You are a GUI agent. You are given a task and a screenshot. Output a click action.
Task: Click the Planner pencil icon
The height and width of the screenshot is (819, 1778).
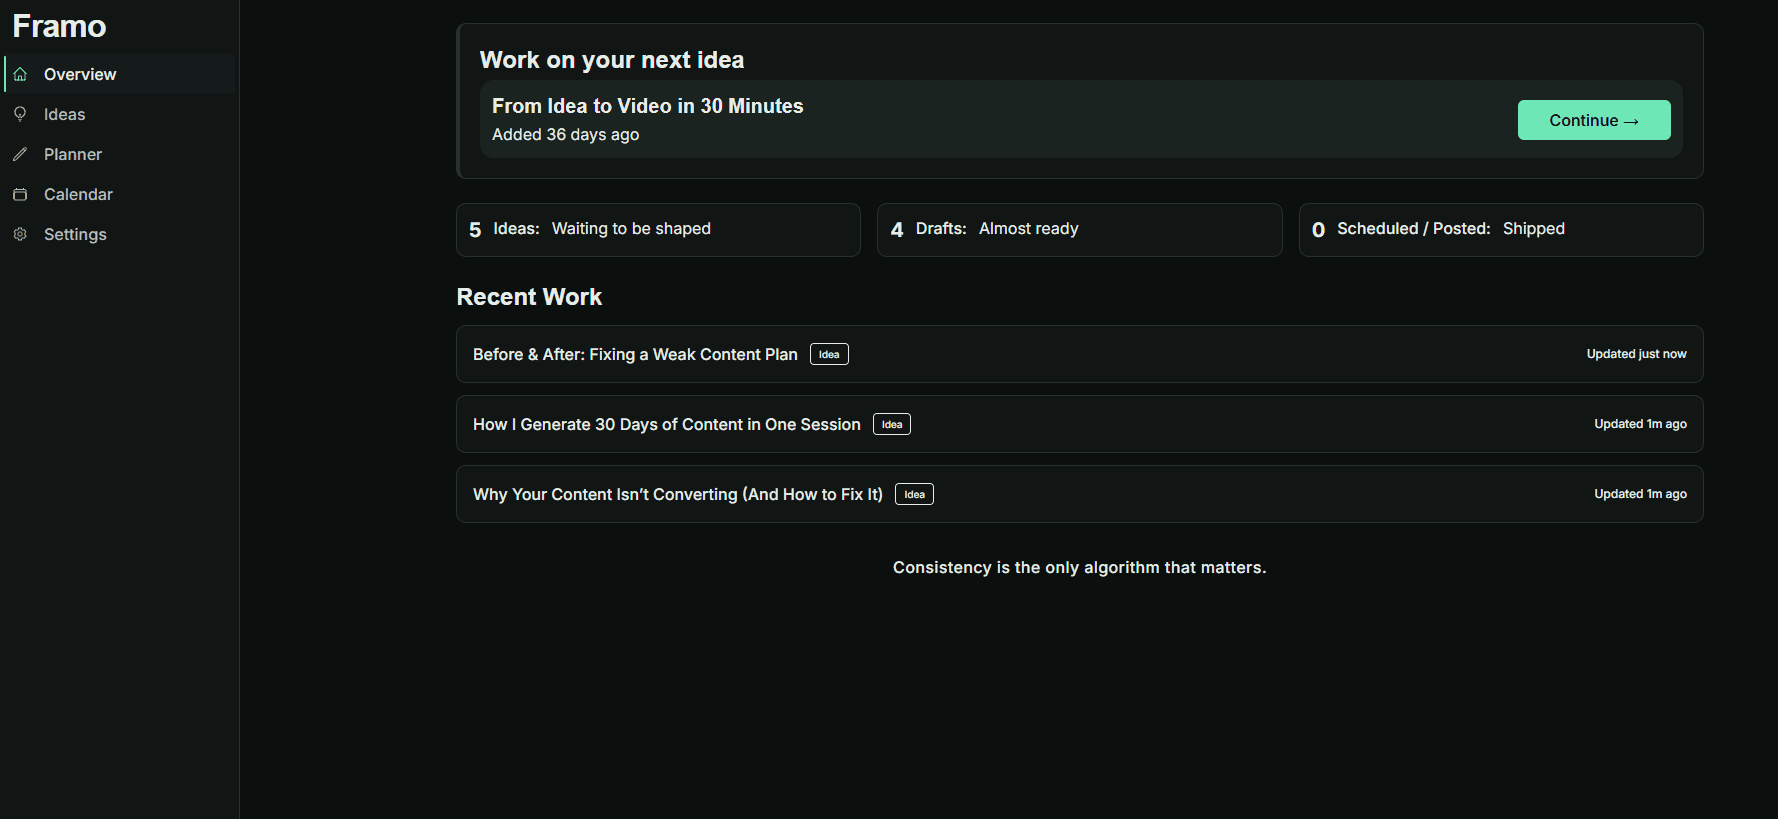pyautogui.click(x=20, y=155)
